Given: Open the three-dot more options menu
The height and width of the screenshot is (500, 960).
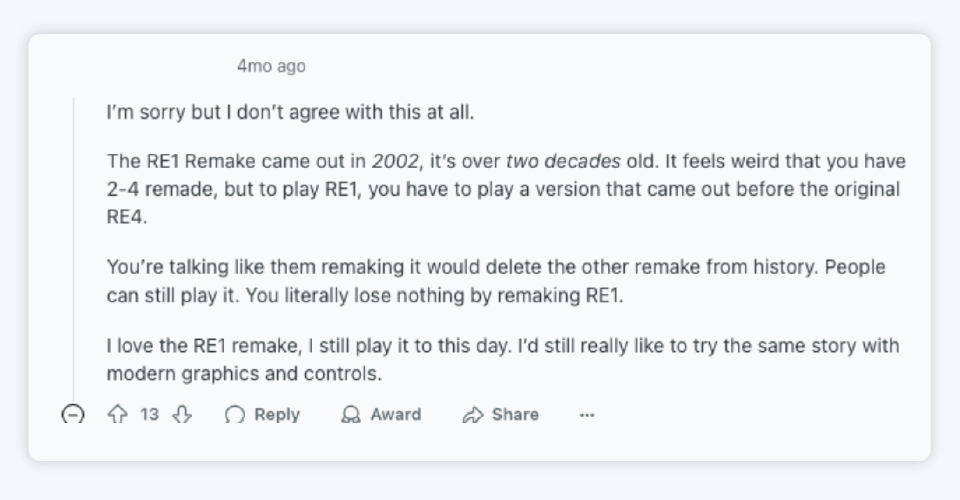Looking at the screenshot, I should tap(587, 415).
